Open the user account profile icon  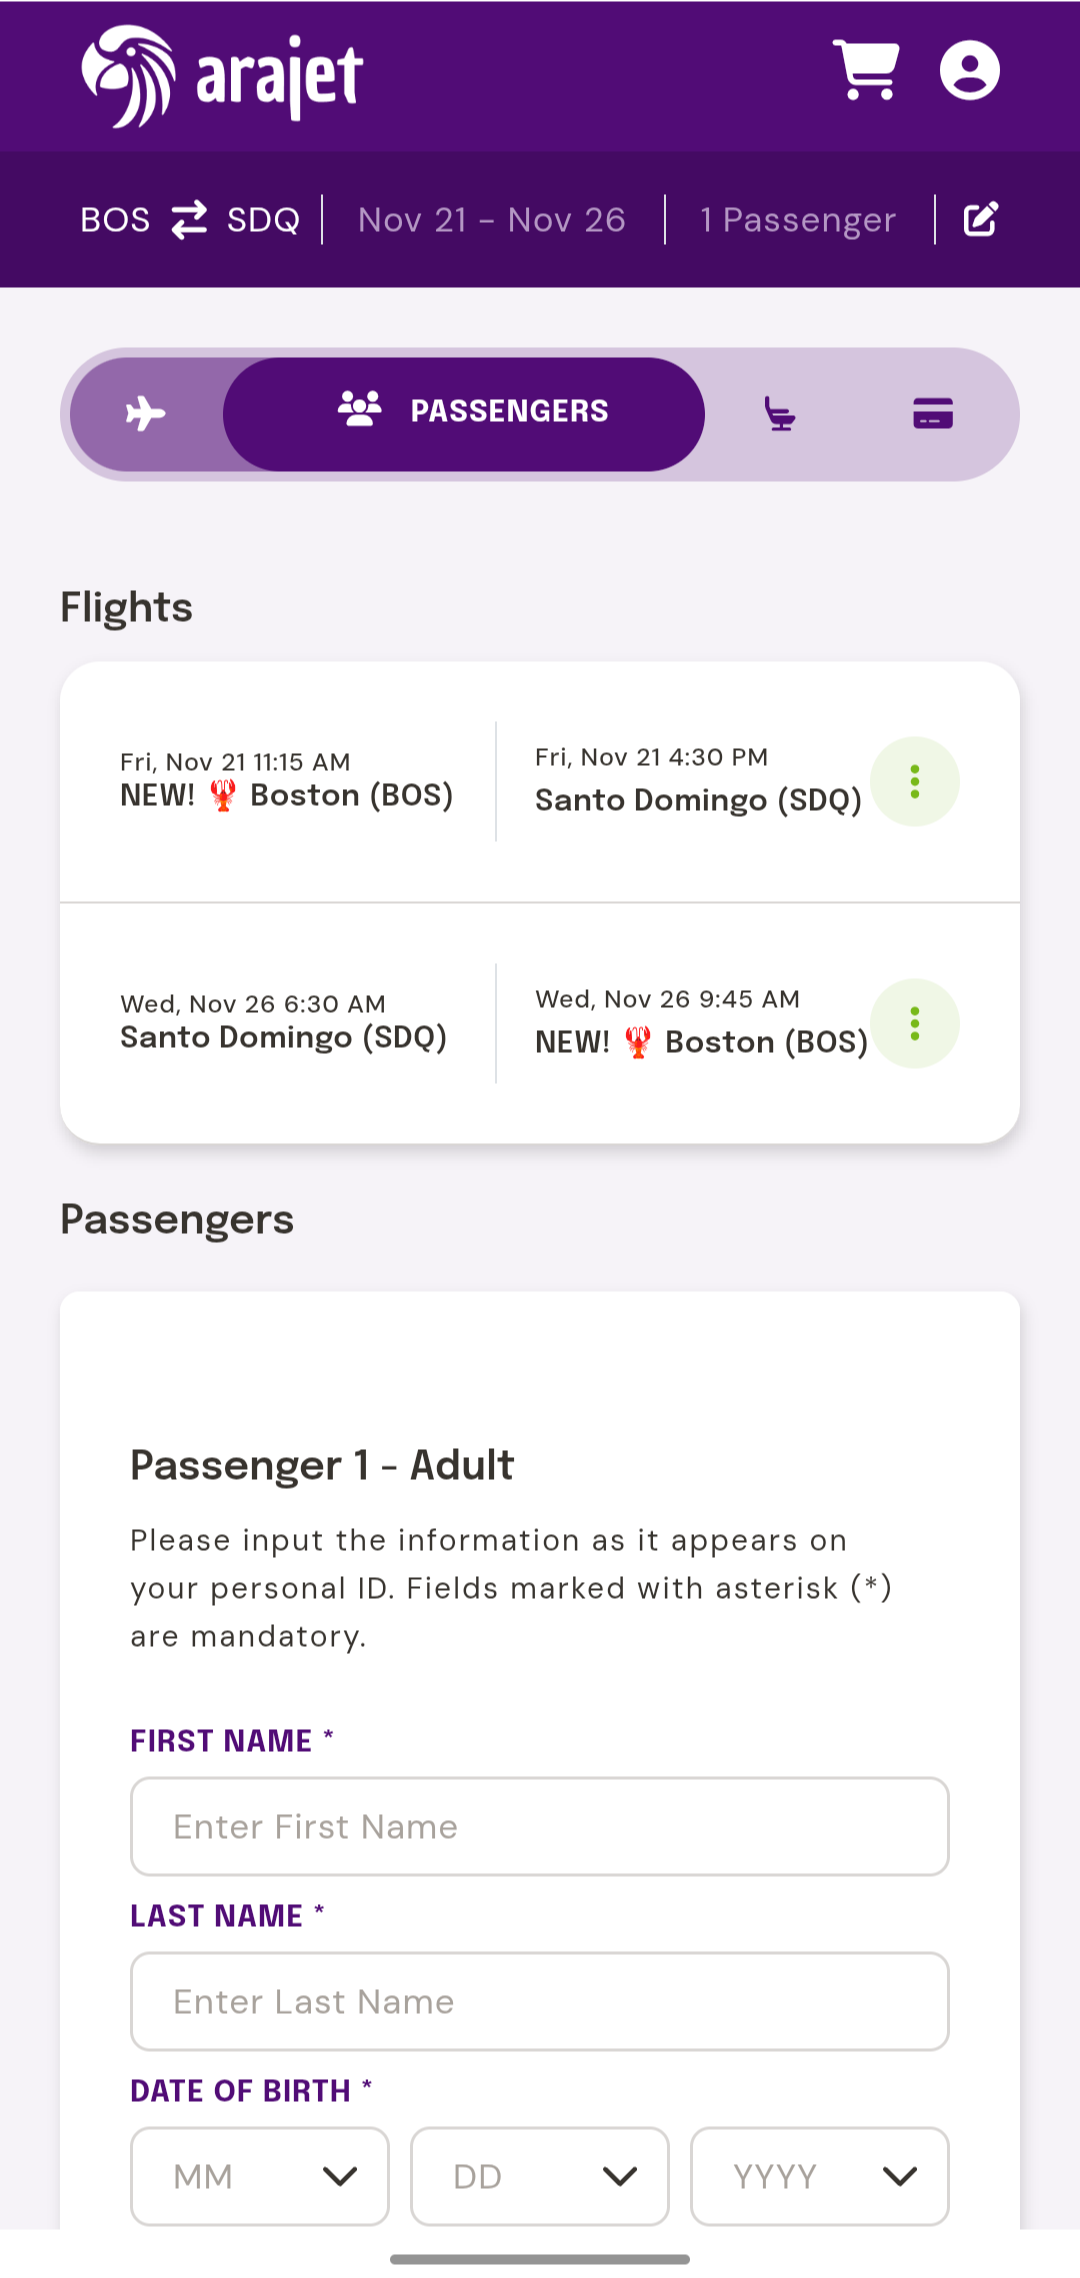click(x=969, y=70)
